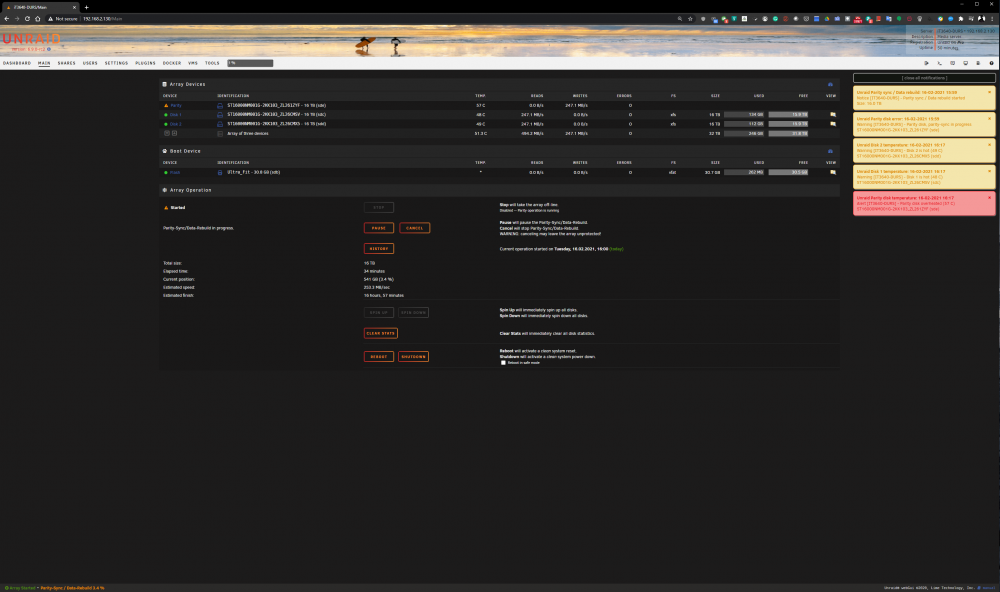Open the Users tab
The height and width of the screenshot is (592, 1000).
pyautogui.click(x=90, y=63)
